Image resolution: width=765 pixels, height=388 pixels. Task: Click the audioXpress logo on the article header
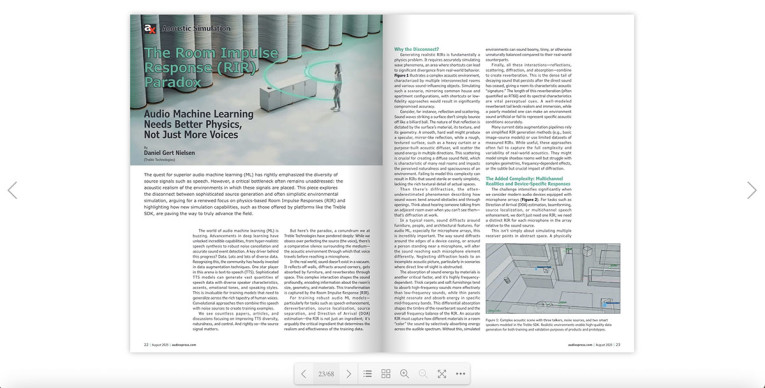(150, 29)
